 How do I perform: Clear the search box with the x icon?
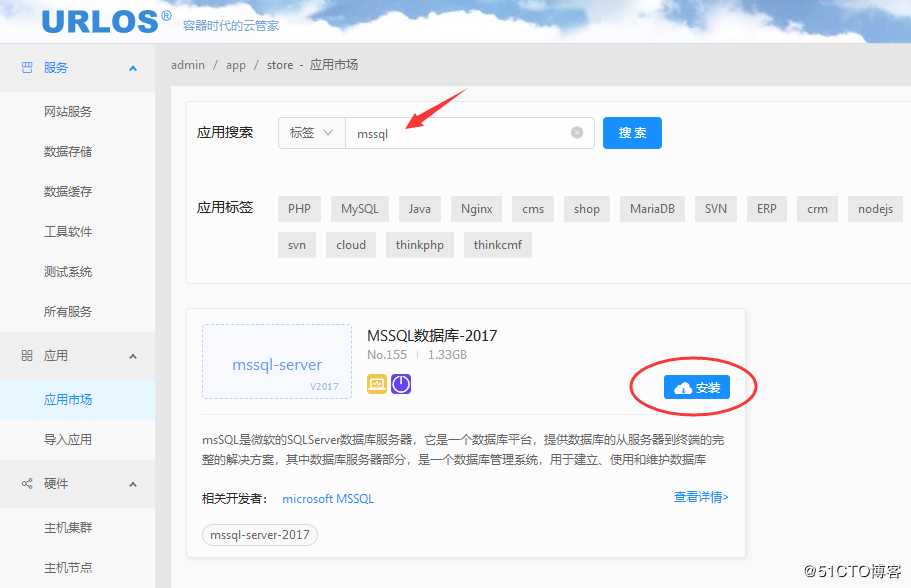coord(577,132)
